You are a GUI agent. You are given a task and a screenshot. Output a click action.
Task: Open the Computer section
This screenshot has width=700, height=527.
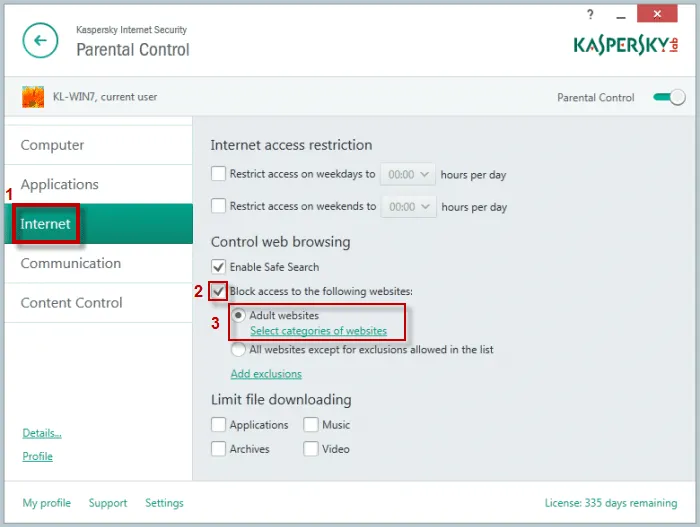click(99, 145)
